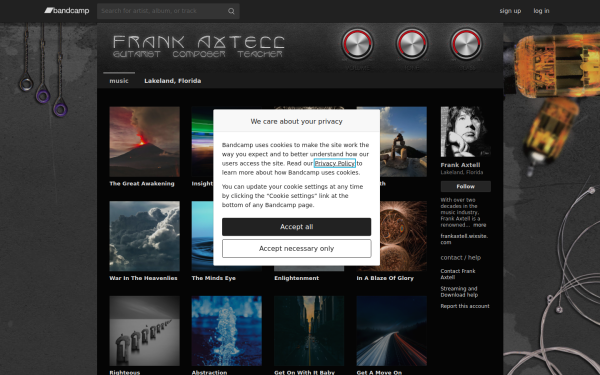Open War In The Heavenlies album cover
The image size is (600, 375).
coord(144,236)
